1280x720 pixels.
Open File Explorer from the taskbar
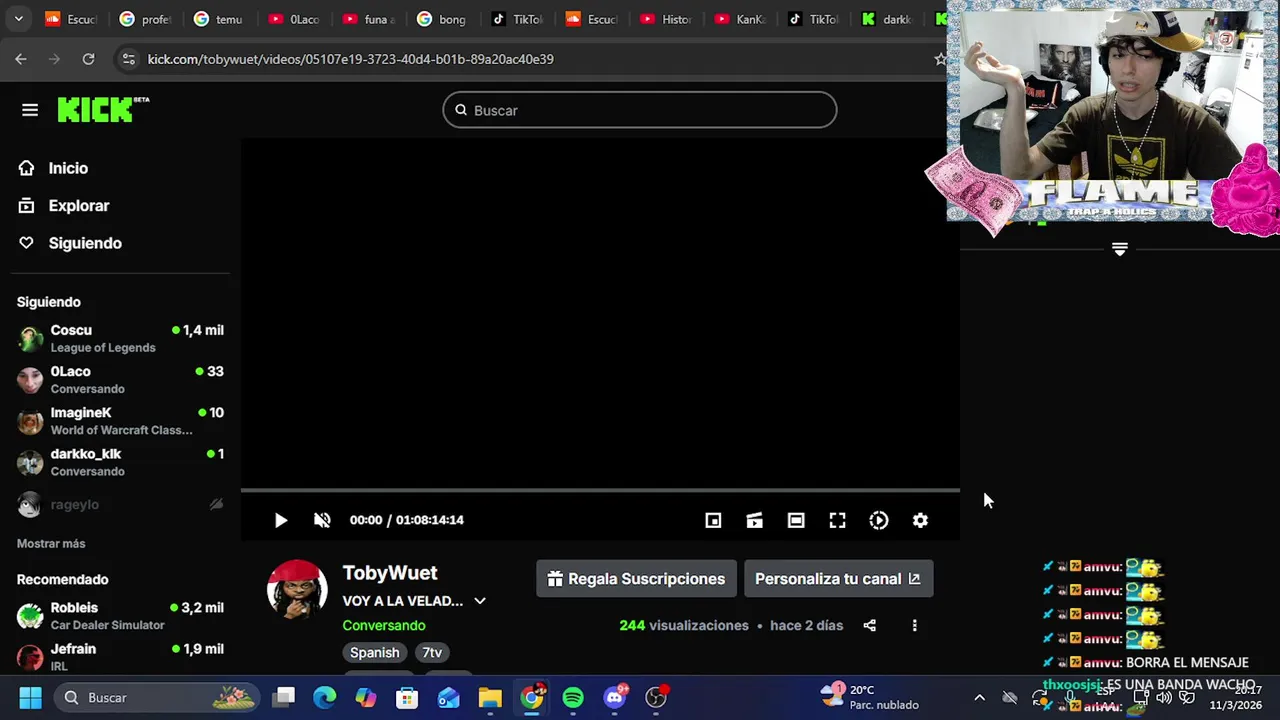490,697
